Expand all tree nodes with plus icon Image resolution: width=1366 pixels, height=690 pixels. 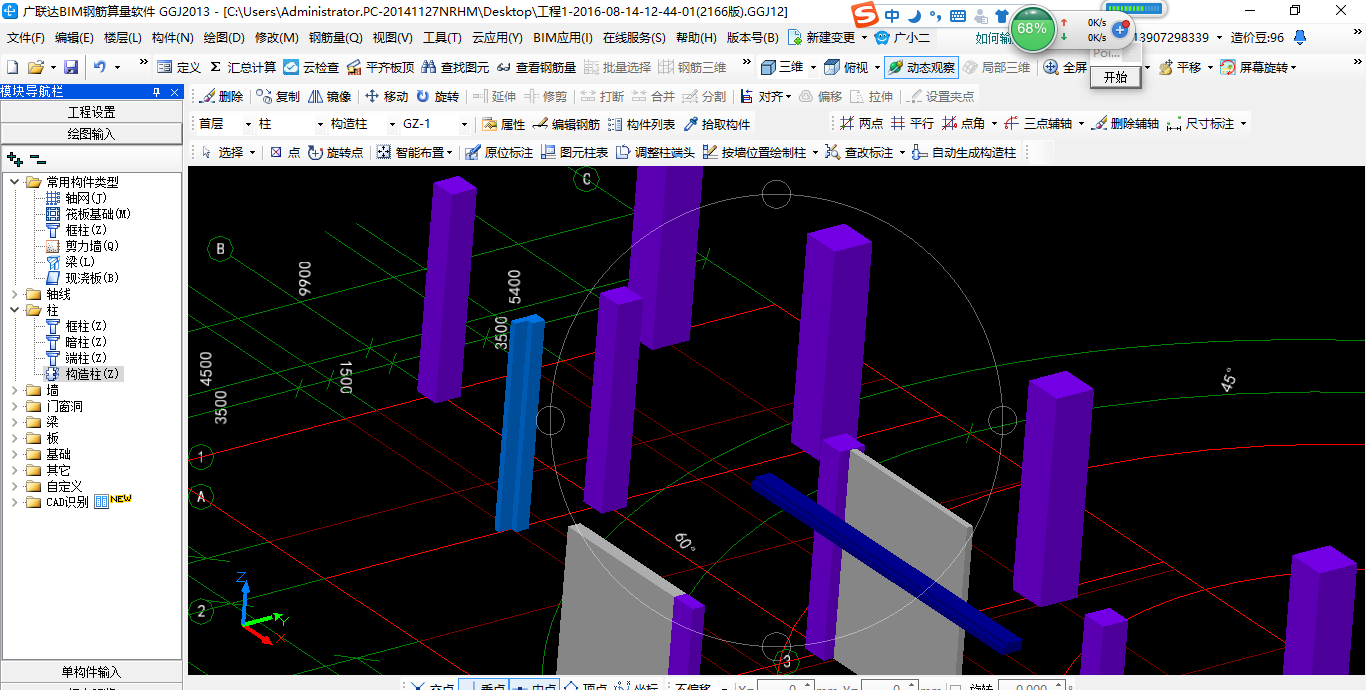(15, 158)
